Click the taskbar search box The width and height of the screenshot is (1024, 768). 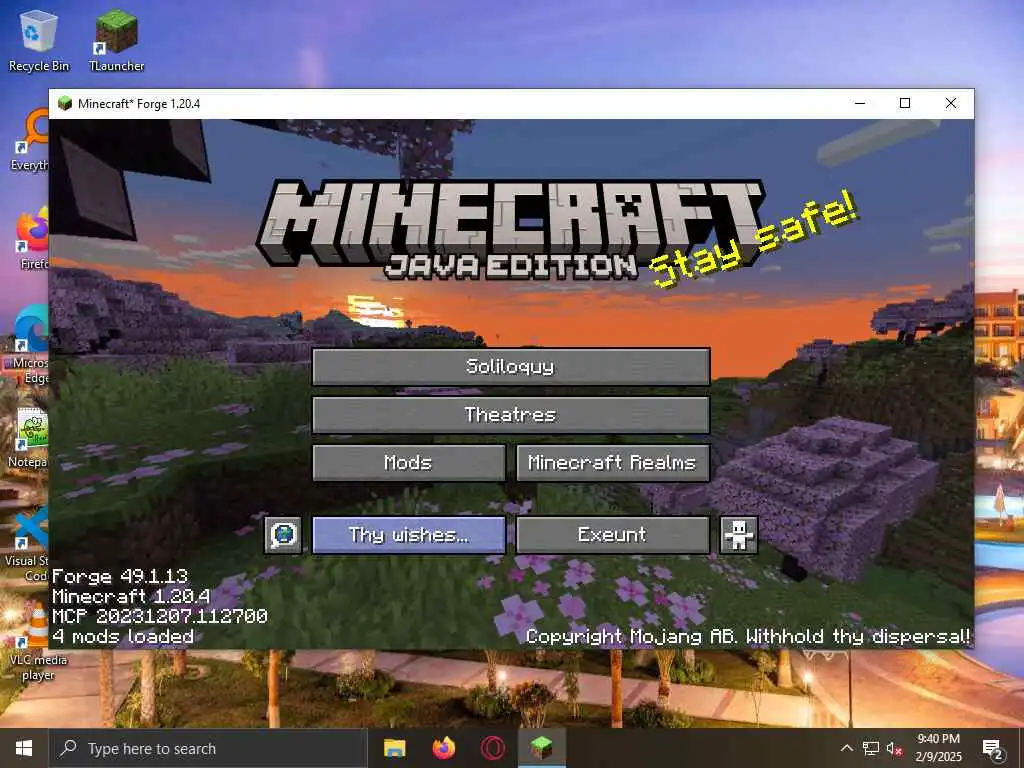208,748
